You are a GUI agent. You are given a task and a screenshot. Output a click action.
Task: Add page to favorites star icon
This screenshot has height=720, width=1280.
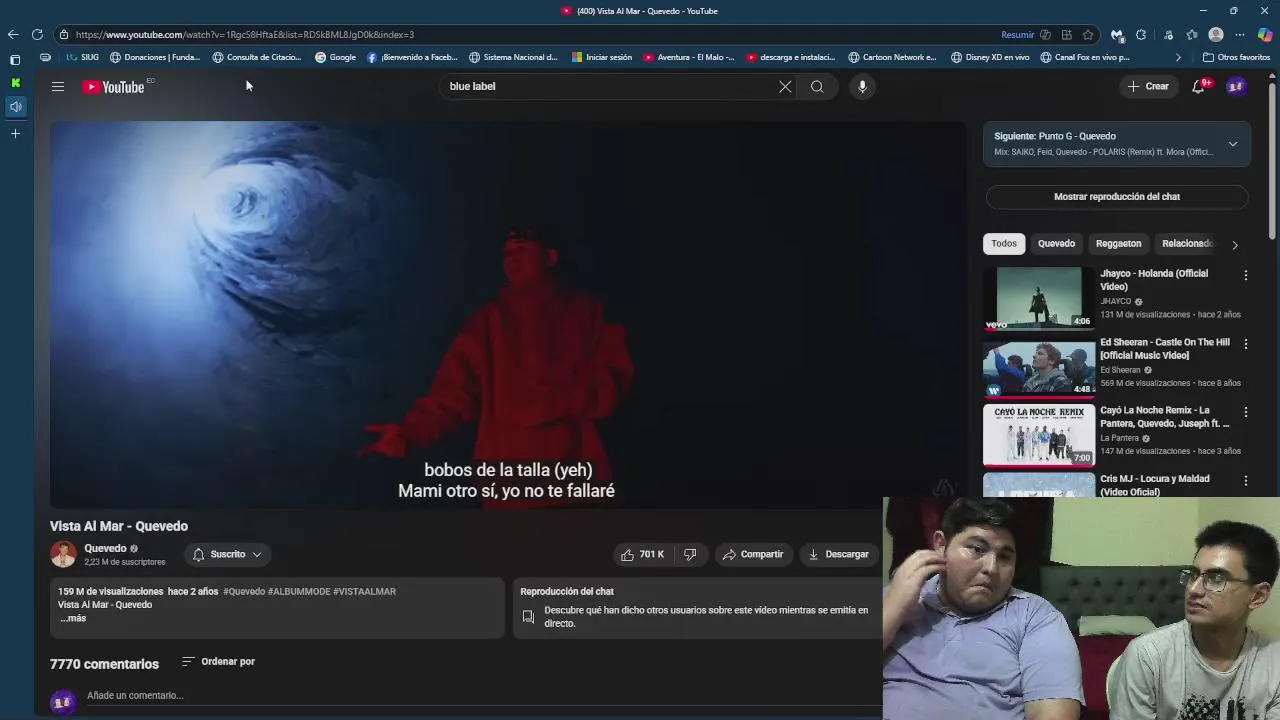click(1088, 35)
